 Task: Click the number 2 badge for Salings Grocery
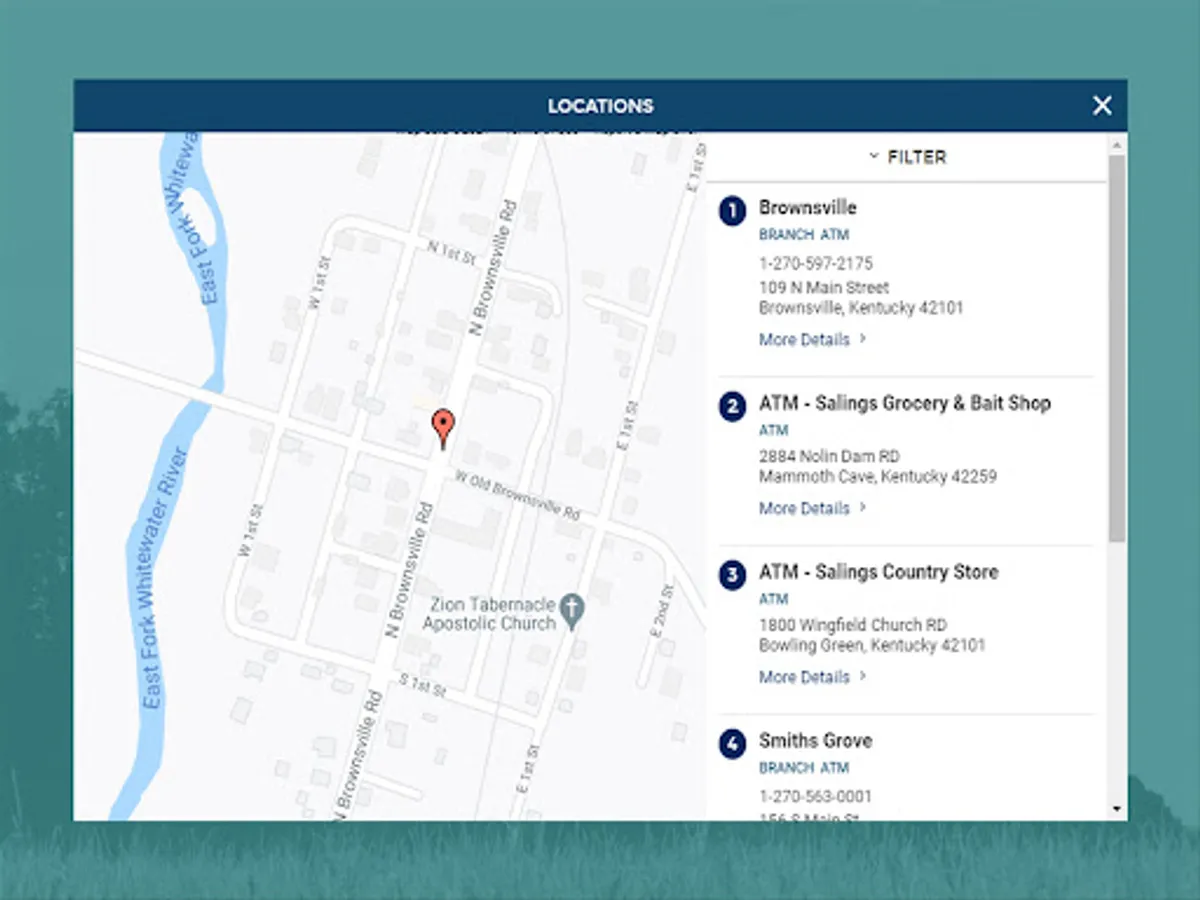pos(733,406)
